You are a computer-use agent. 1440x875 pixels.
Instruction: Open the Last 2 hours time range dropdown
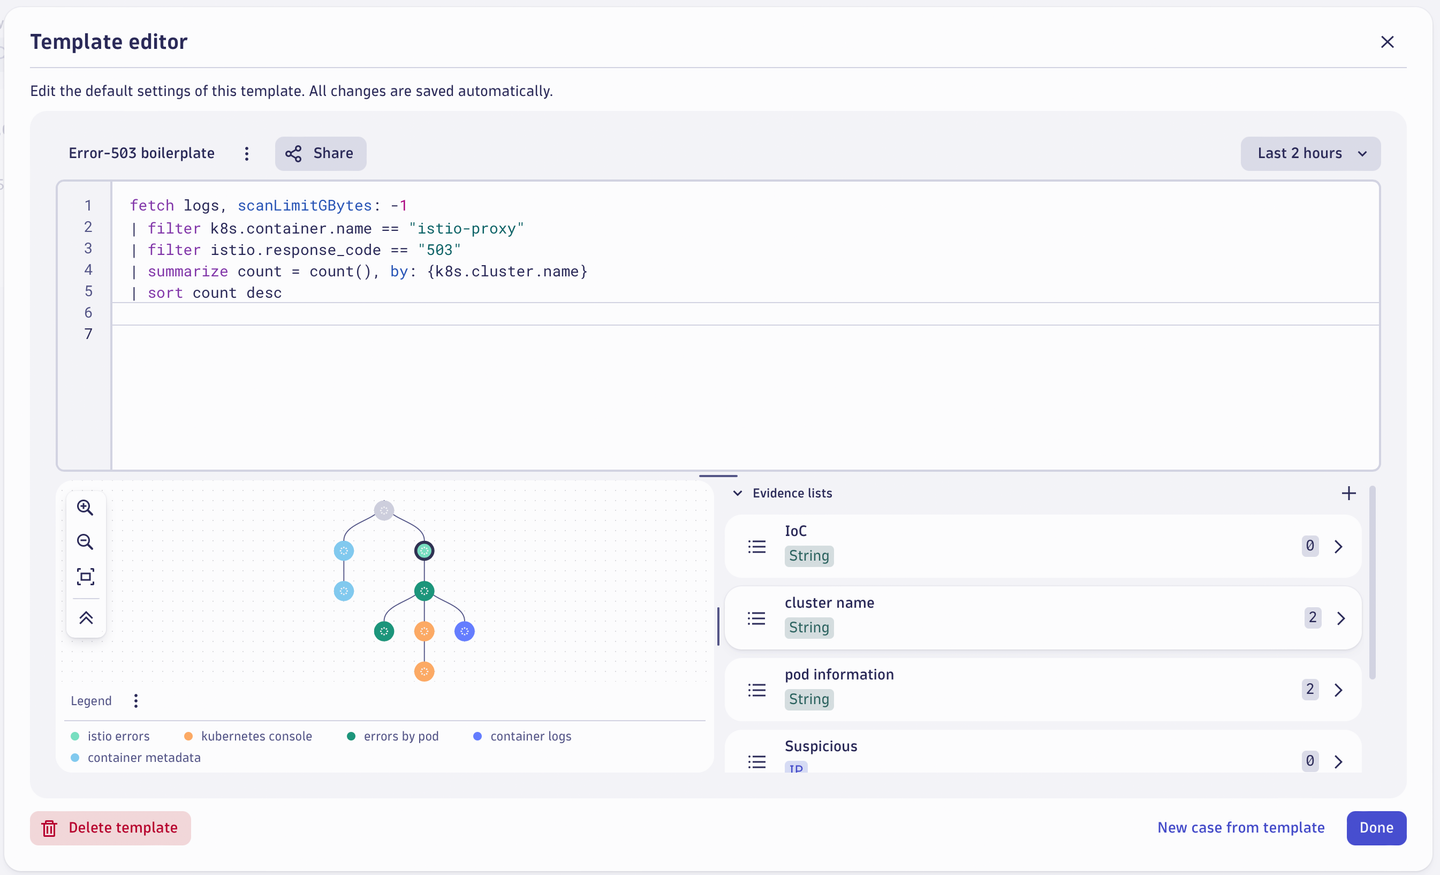(1310, 153)
